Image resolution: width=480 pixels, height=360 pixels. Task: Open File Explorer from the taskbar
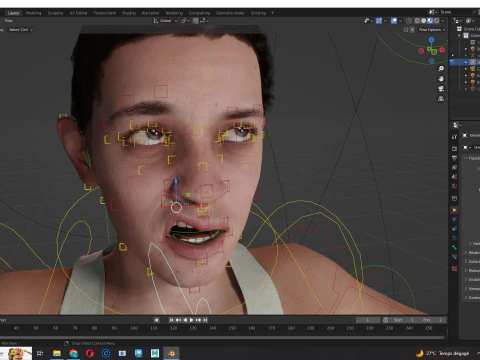coord(57,353)
